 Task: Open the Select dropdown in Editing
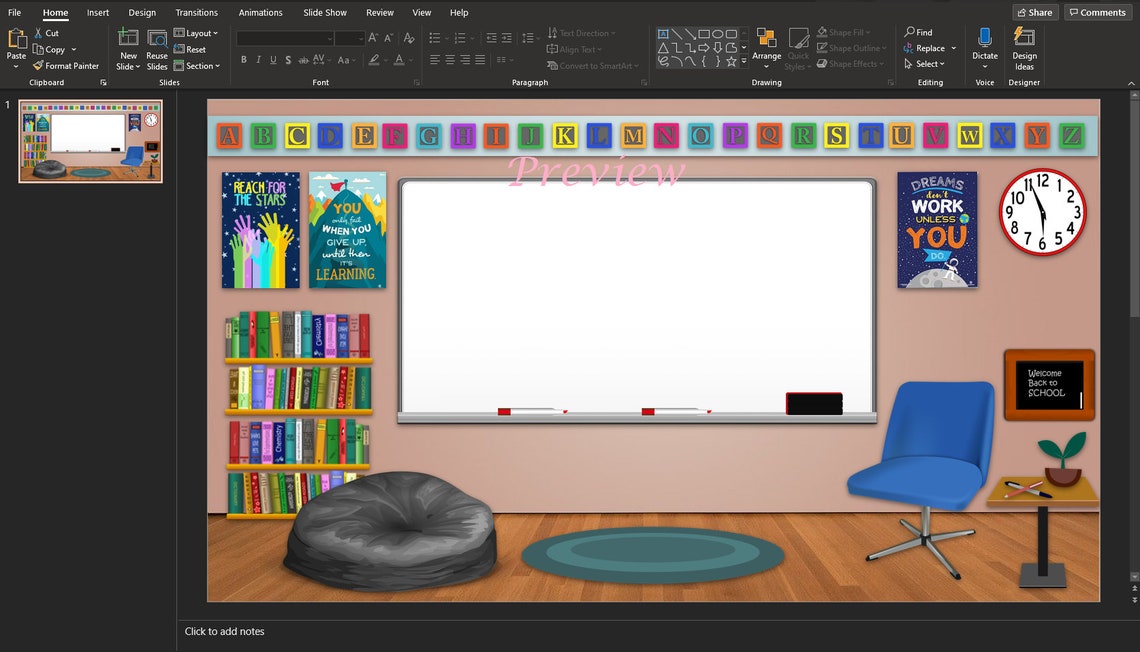pyautogui.click(x=924, y=64)
